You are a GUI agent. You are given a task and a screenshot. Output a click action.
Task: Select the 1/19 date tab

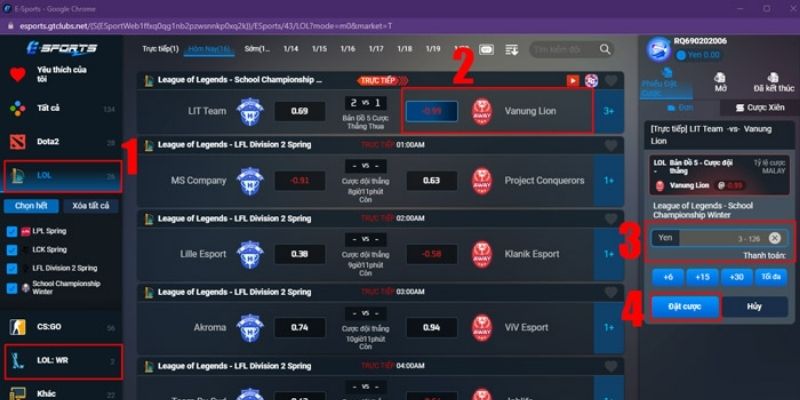click(x=433, y=49)
